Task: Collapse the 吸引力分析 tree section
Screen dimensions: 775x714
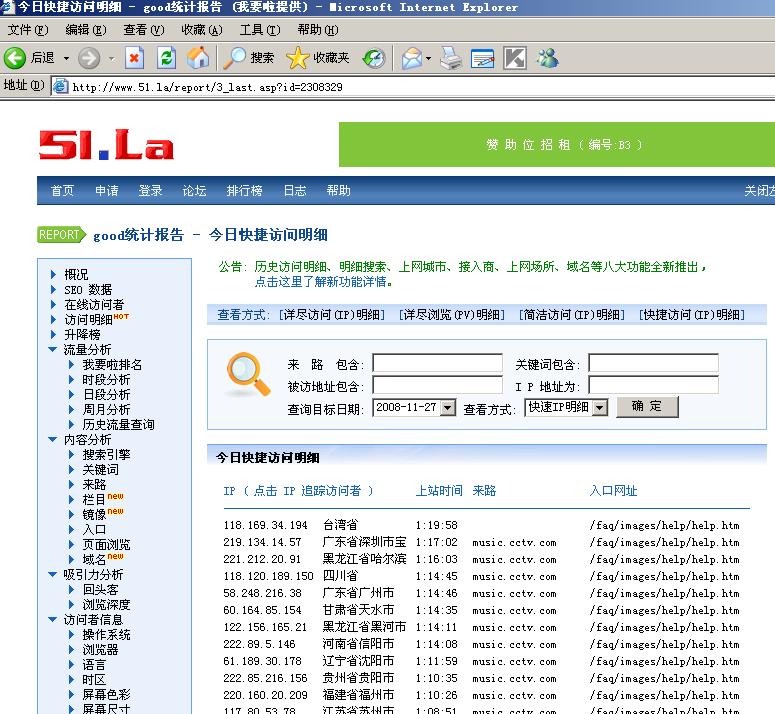Action: [53, 574]
